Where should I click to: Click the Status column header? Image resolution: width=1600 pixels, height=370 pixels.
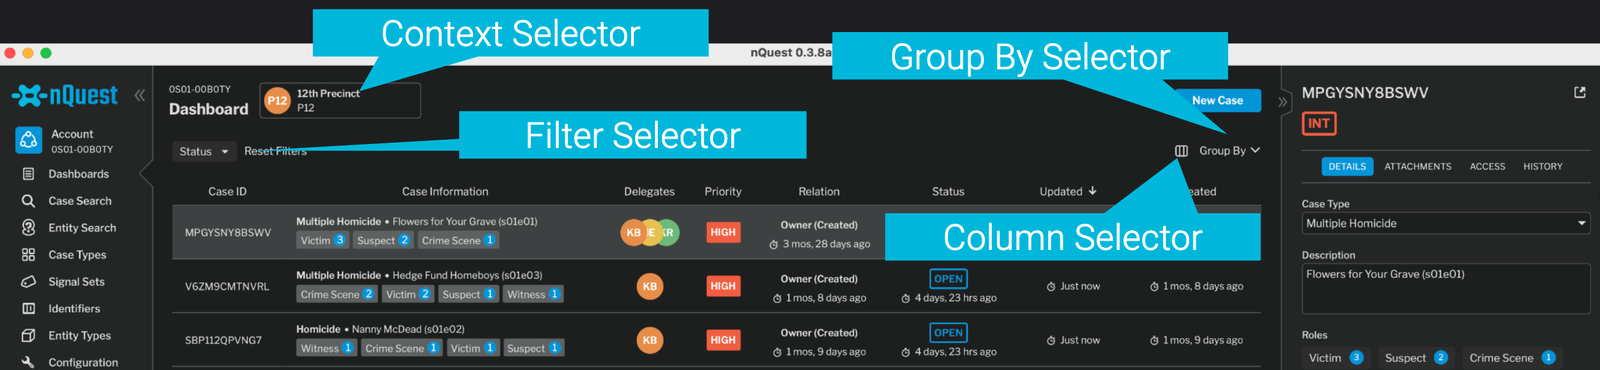coord(948,191)
